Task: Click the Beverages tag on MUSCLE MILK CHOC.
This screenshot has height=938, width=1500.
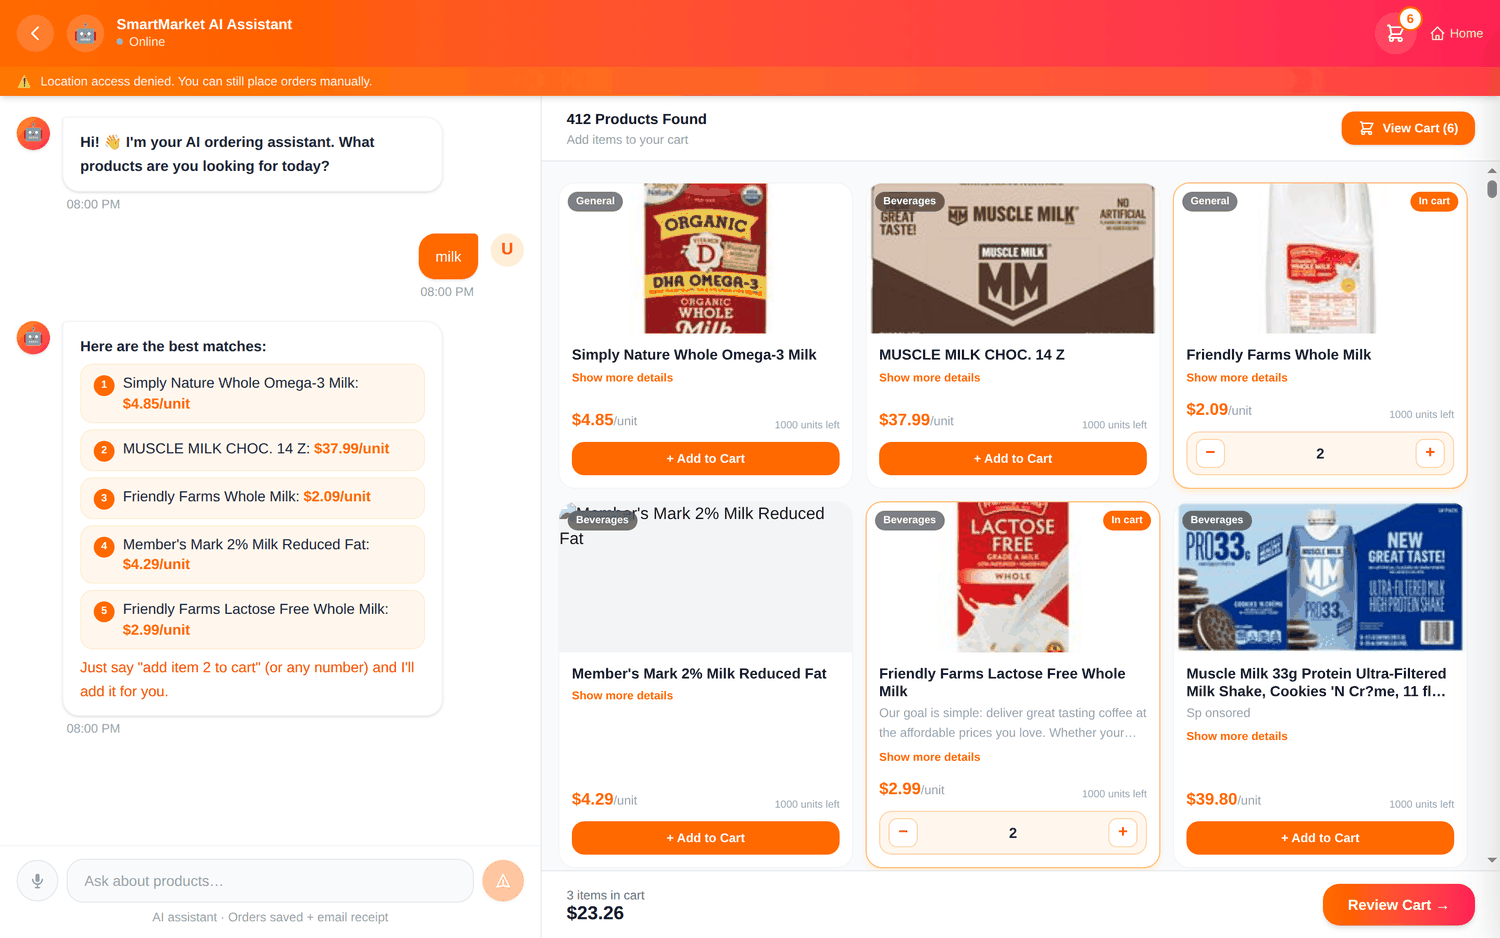Action: pos(909,201)
